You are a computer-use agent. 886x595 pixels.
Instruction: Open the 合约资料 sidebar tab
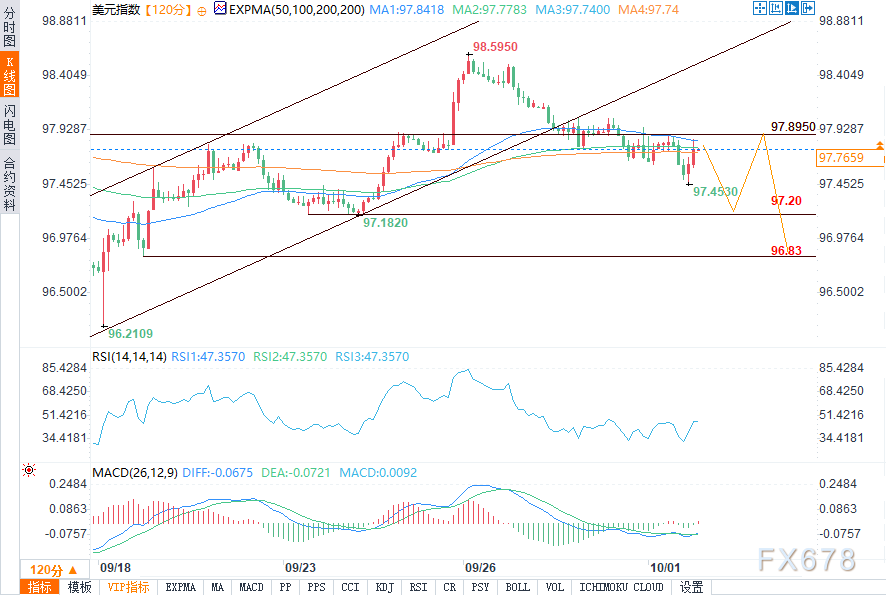(x=9, y=182)
